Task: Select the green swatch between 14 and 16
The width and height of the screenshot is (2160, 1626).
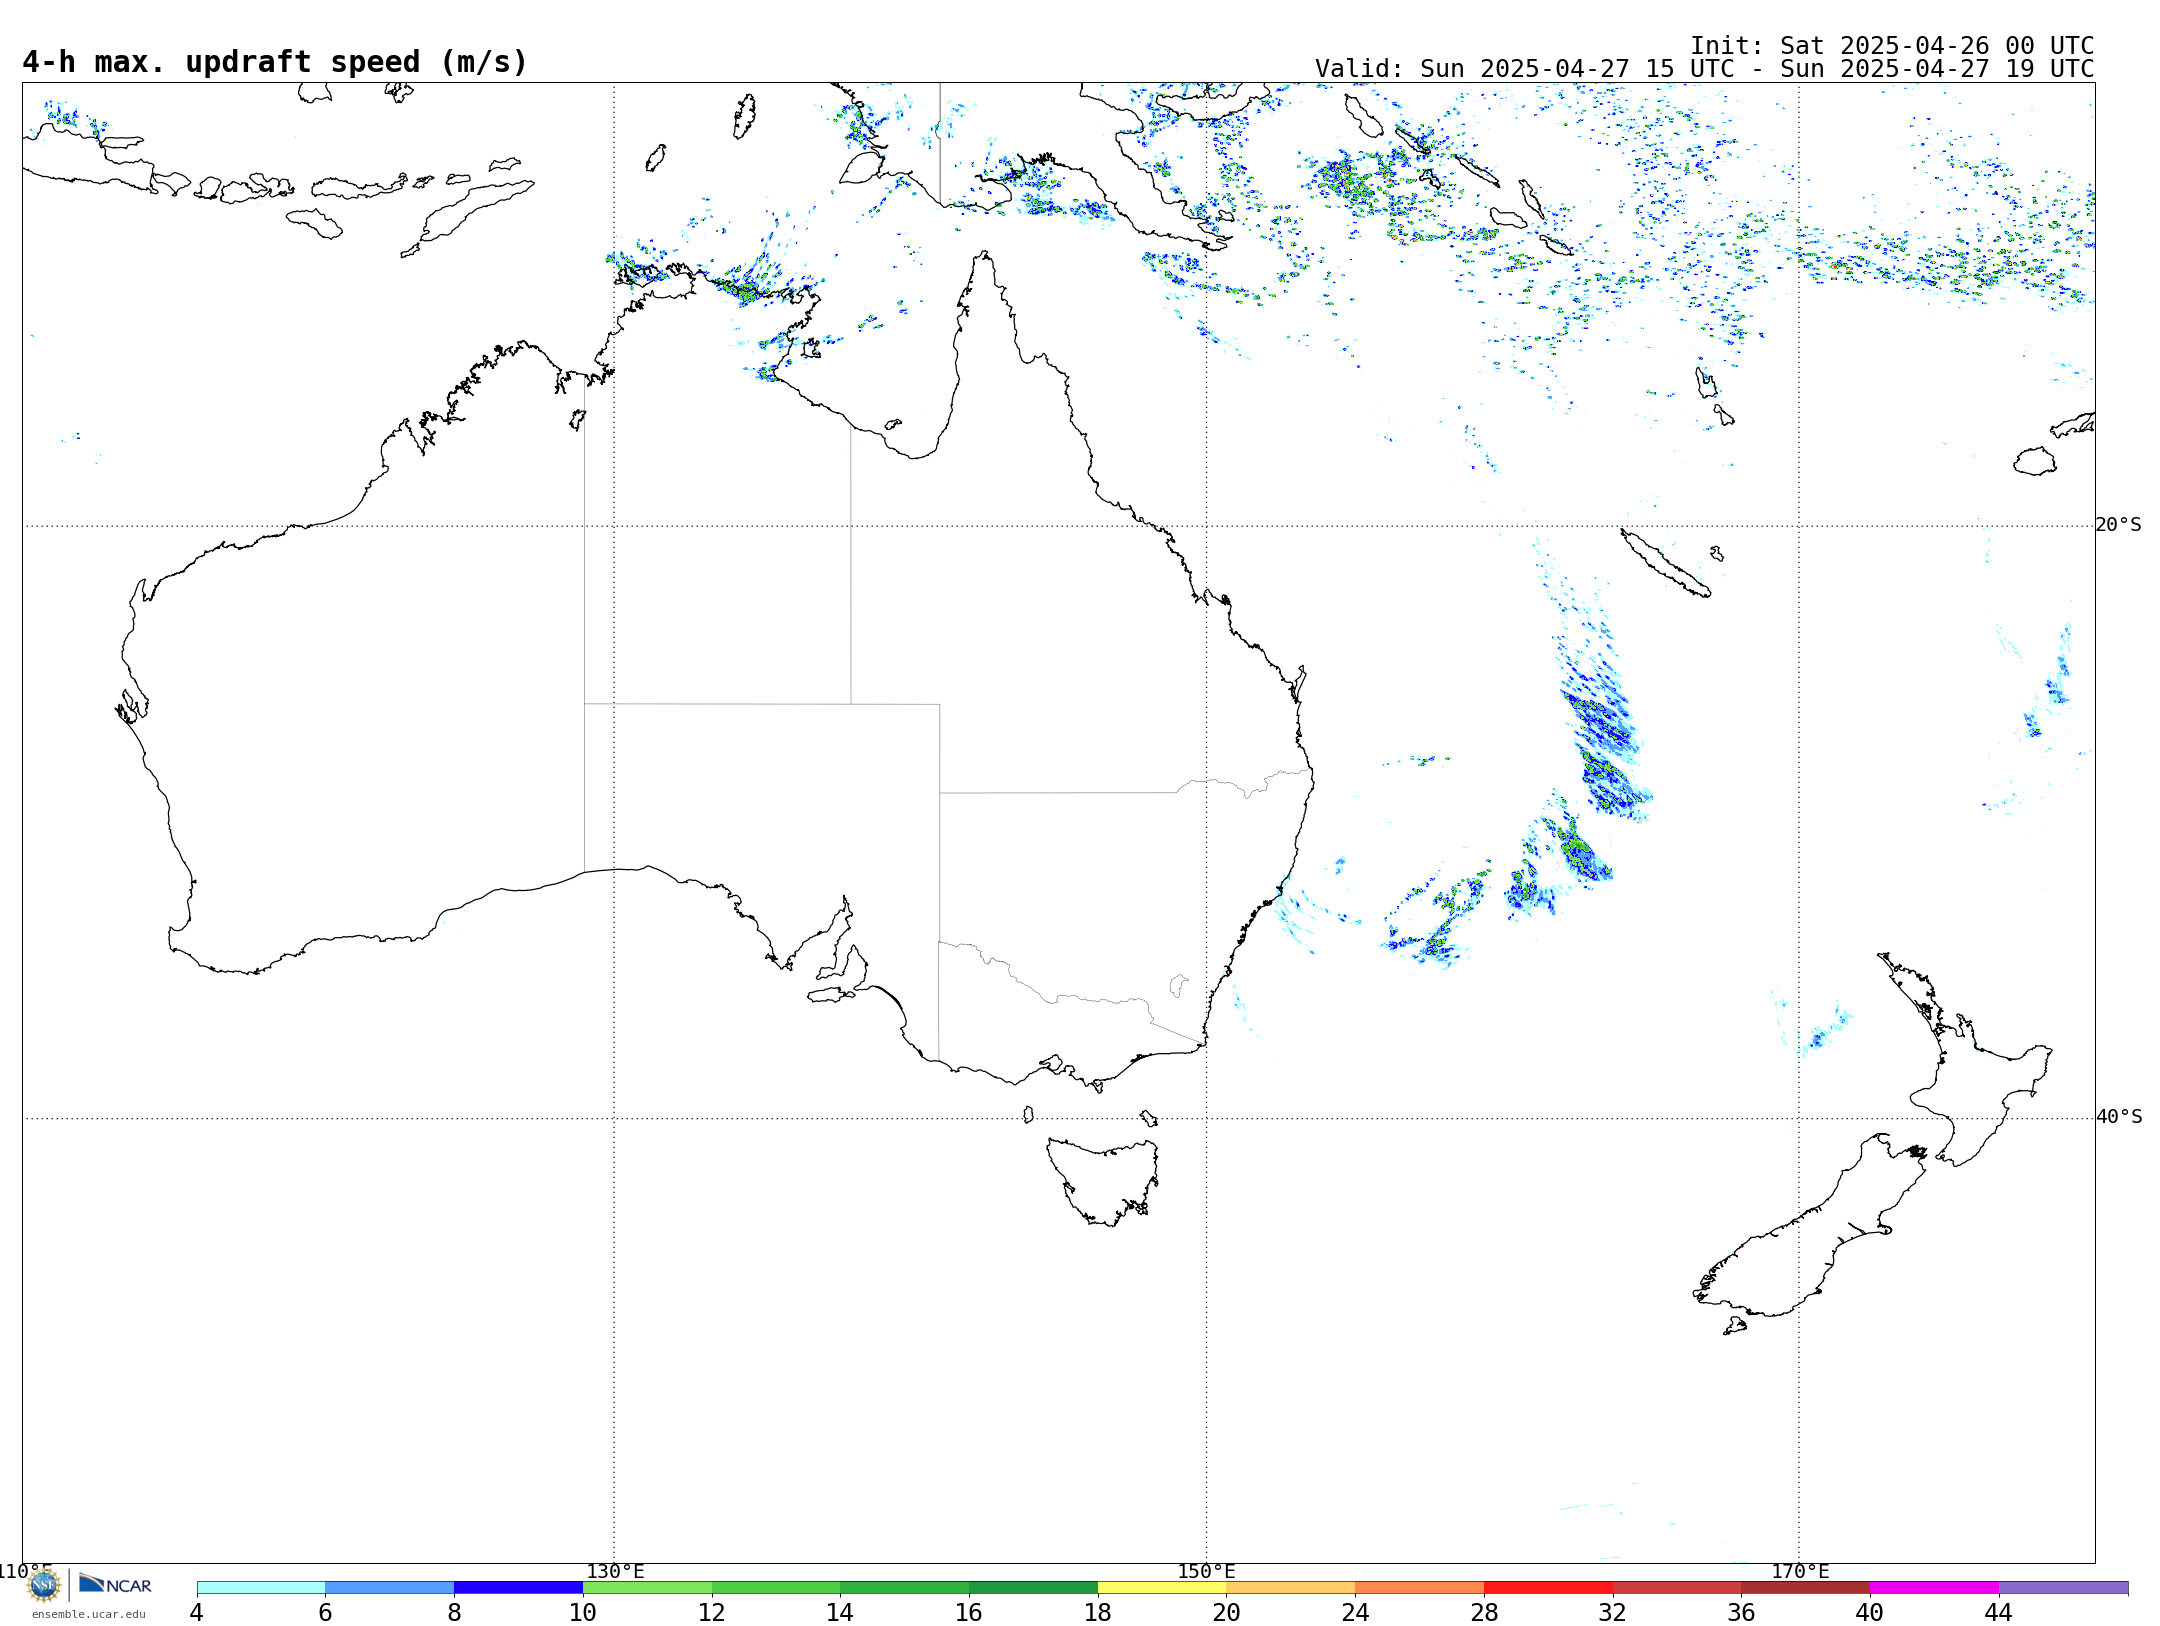Action: point(905,1588)
